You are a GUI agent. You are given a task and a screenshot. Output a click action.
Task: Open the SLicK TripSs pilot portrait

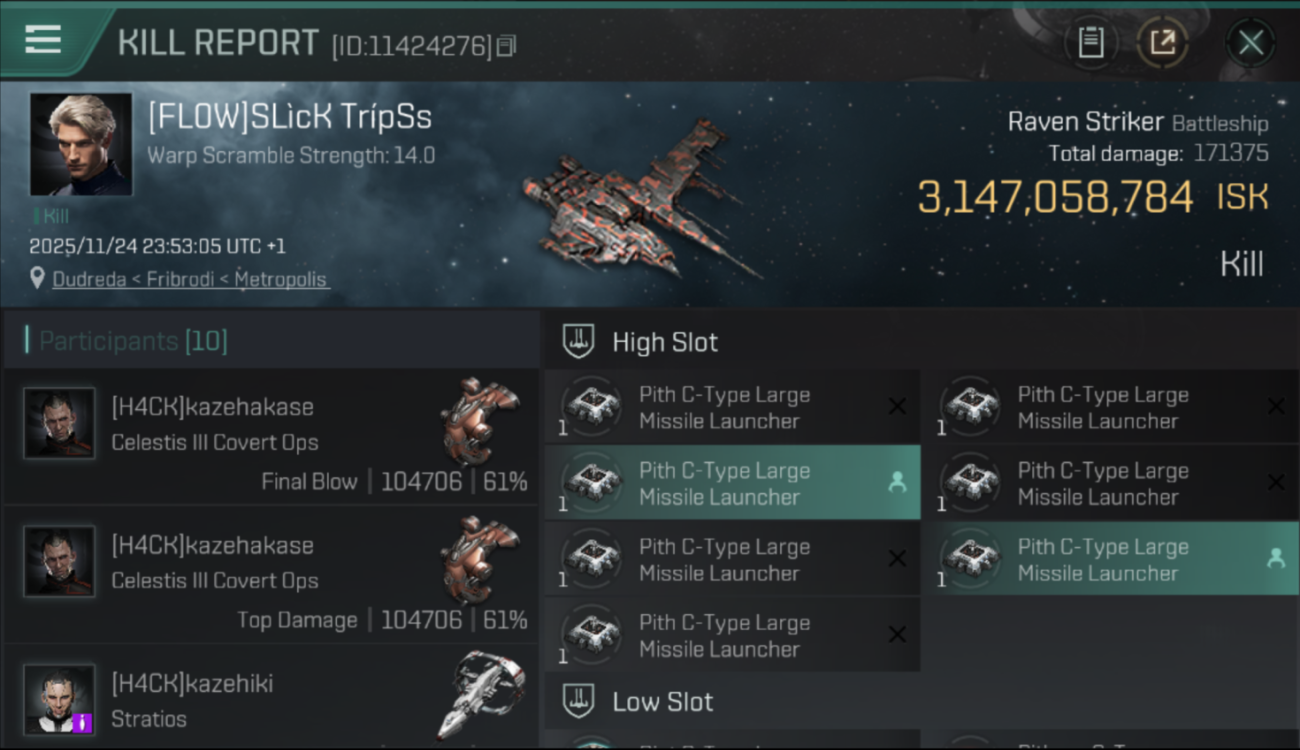pos(81,144)
